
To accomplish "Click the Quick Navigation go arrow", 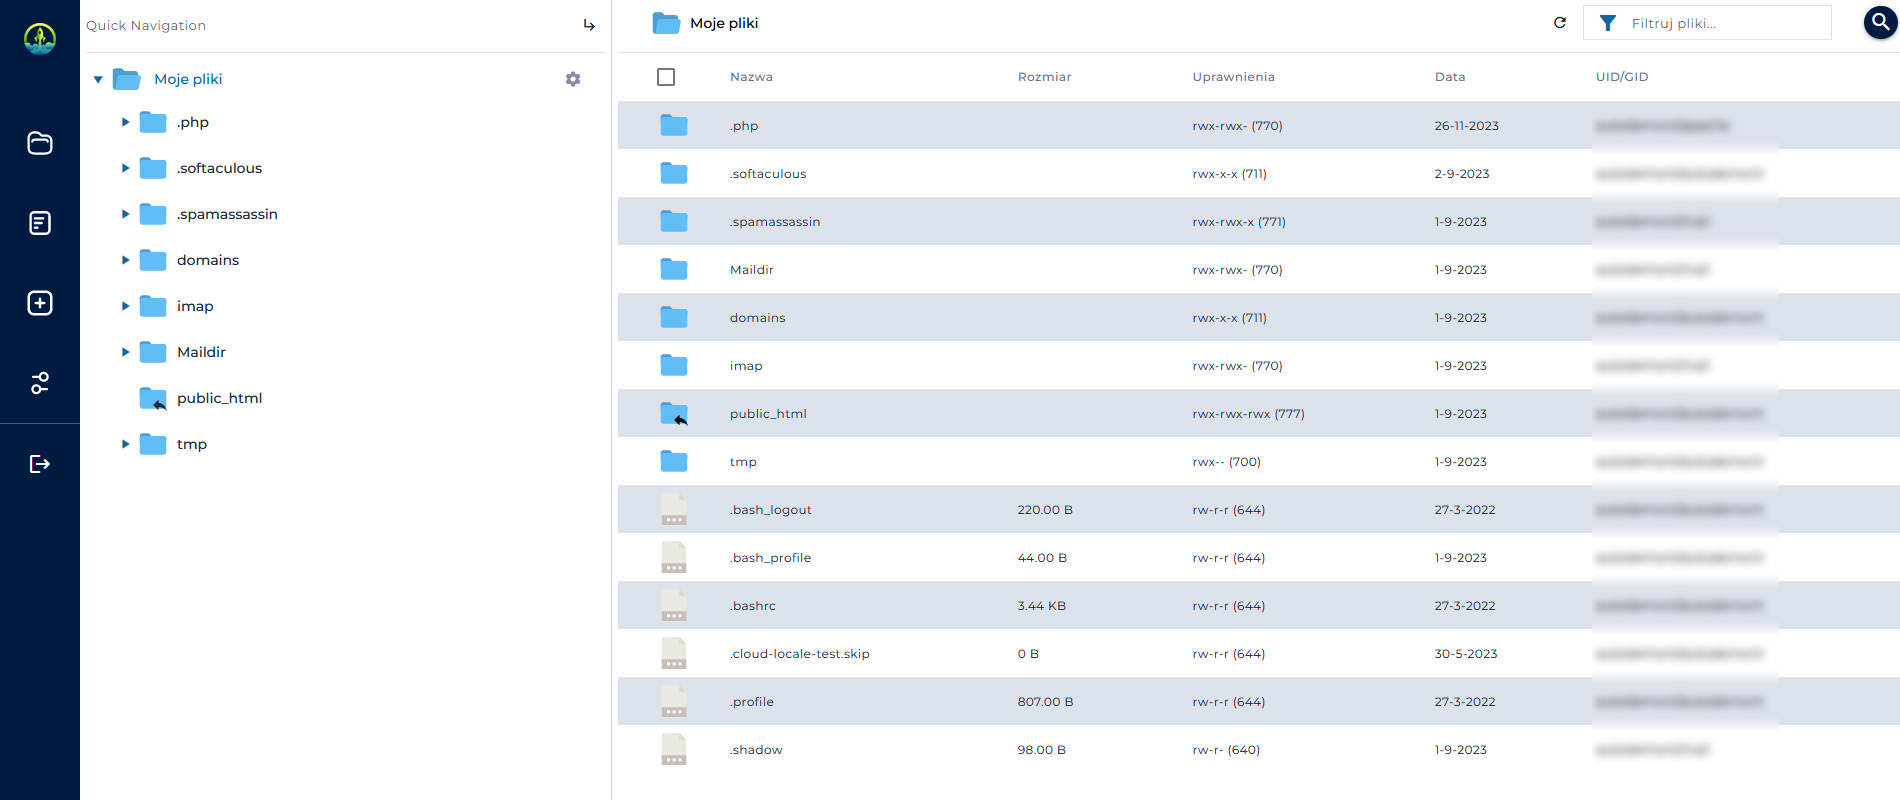I will (589, 25).
